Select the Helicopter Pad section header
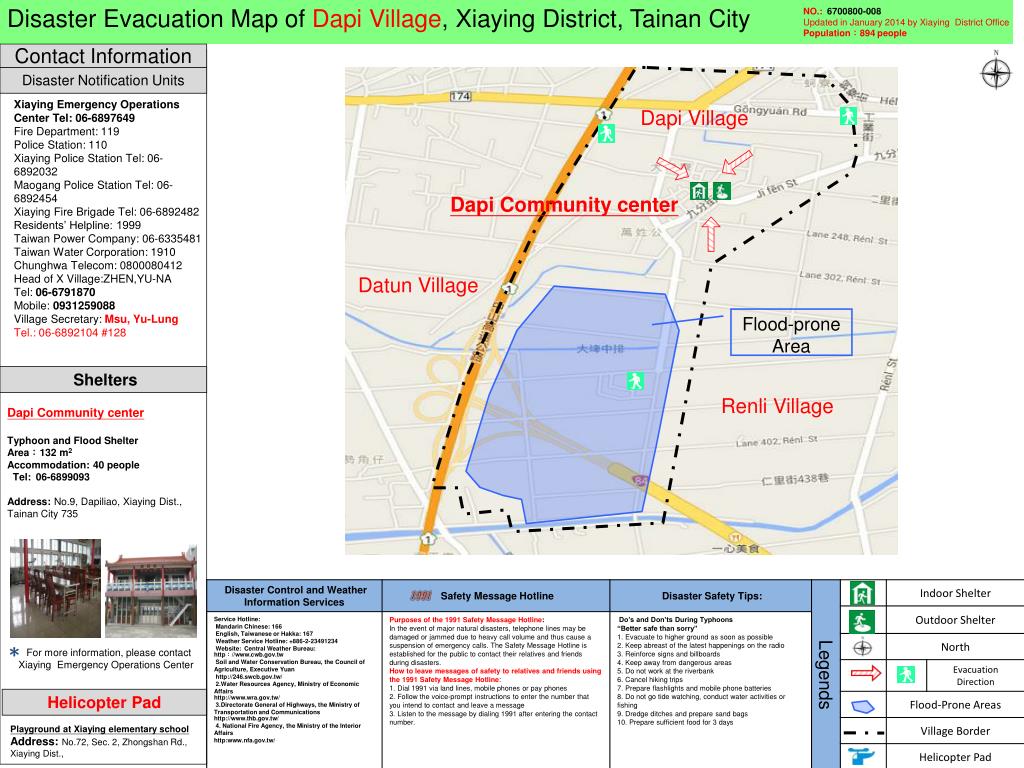The width and height of the screenshot is (1024, 768). [x=103, y=702]
